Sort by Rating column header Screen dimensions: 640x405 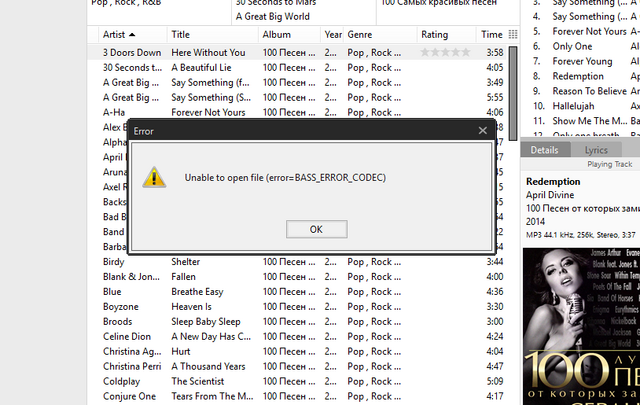(447, 34)
